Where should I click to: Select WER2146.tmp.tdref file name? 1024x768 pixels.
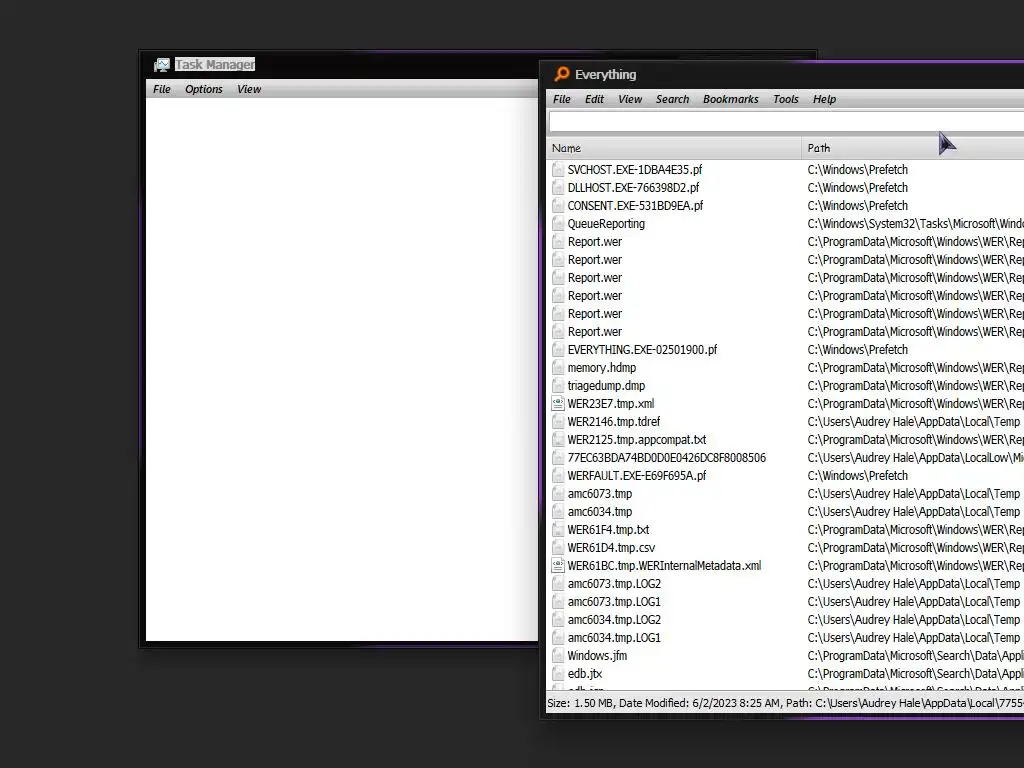[614, 422]
